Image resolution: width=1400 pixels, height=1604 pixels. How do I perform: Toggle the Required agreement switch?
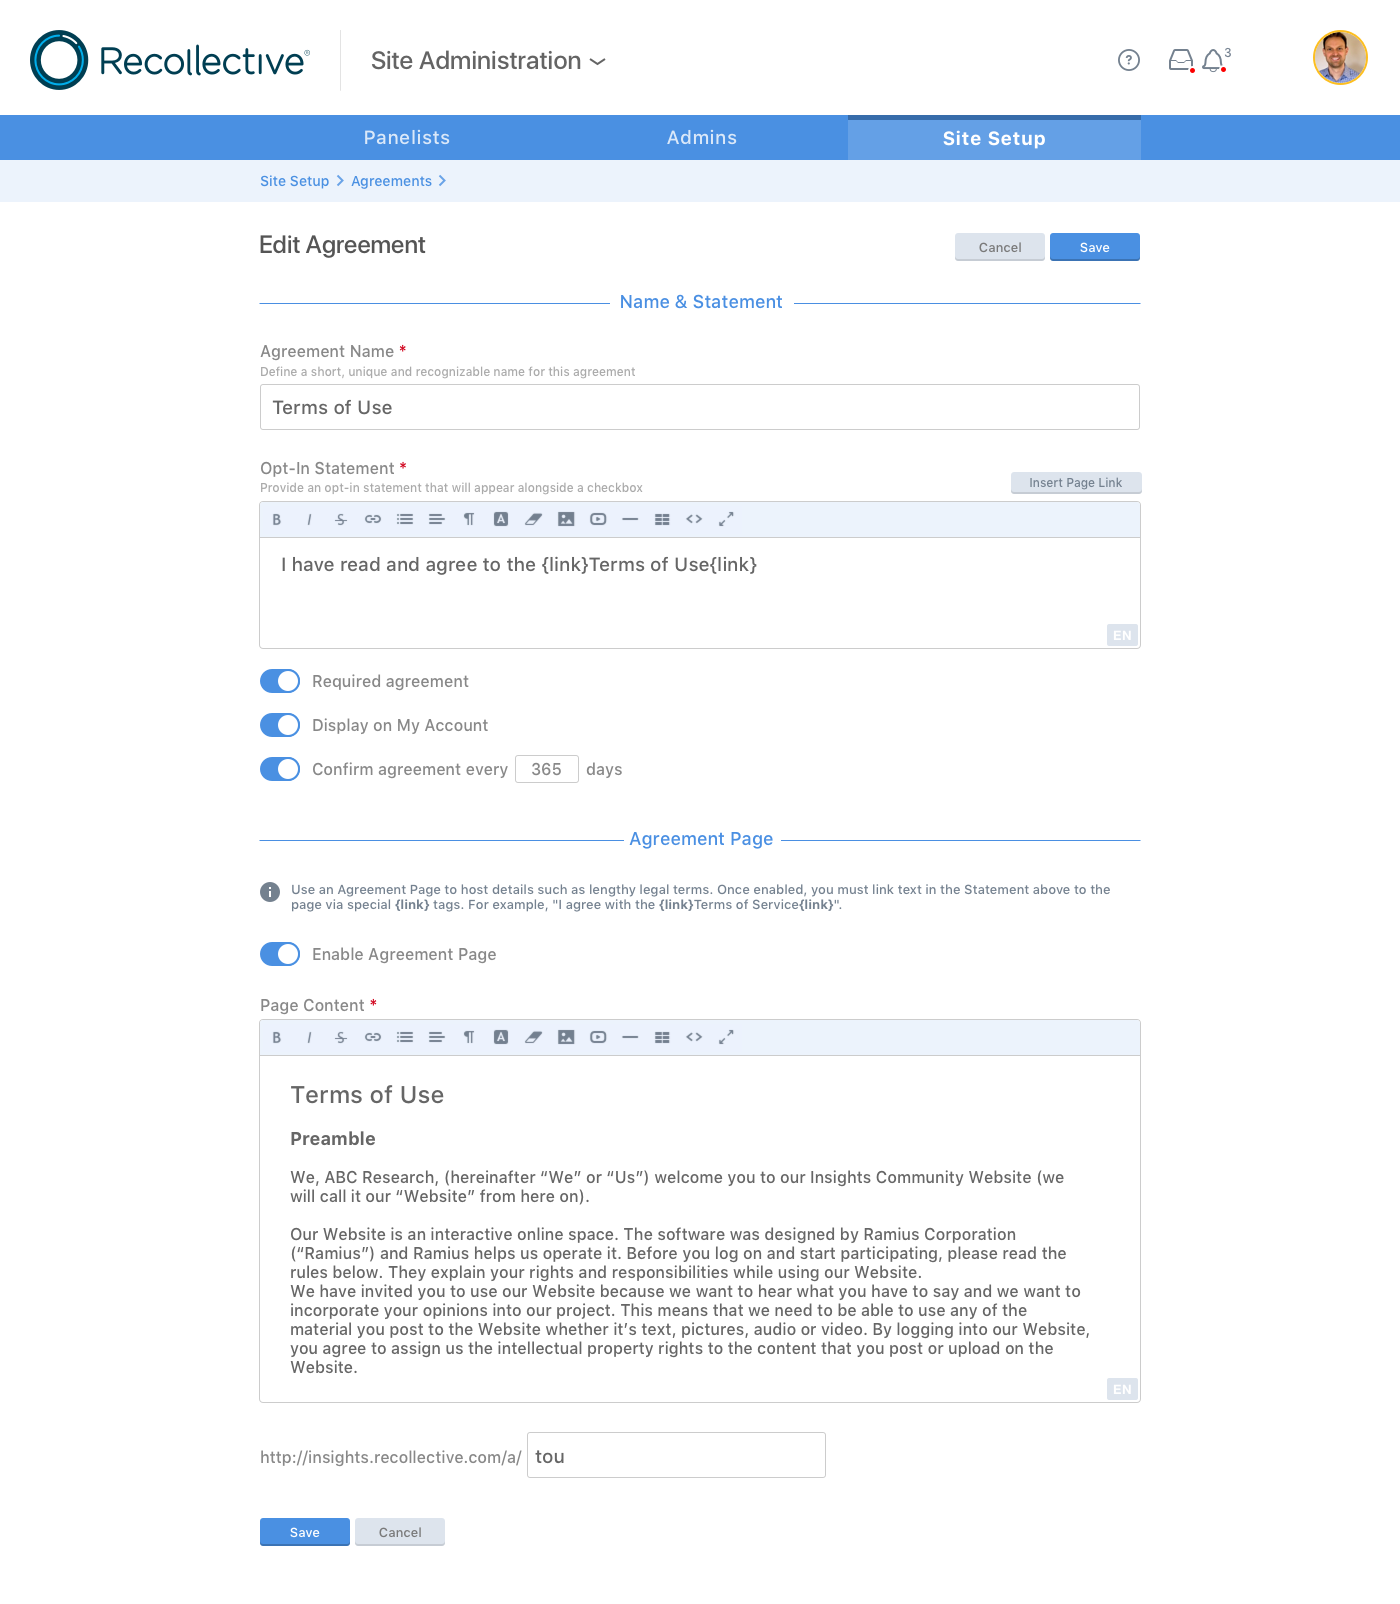point(280,681)
